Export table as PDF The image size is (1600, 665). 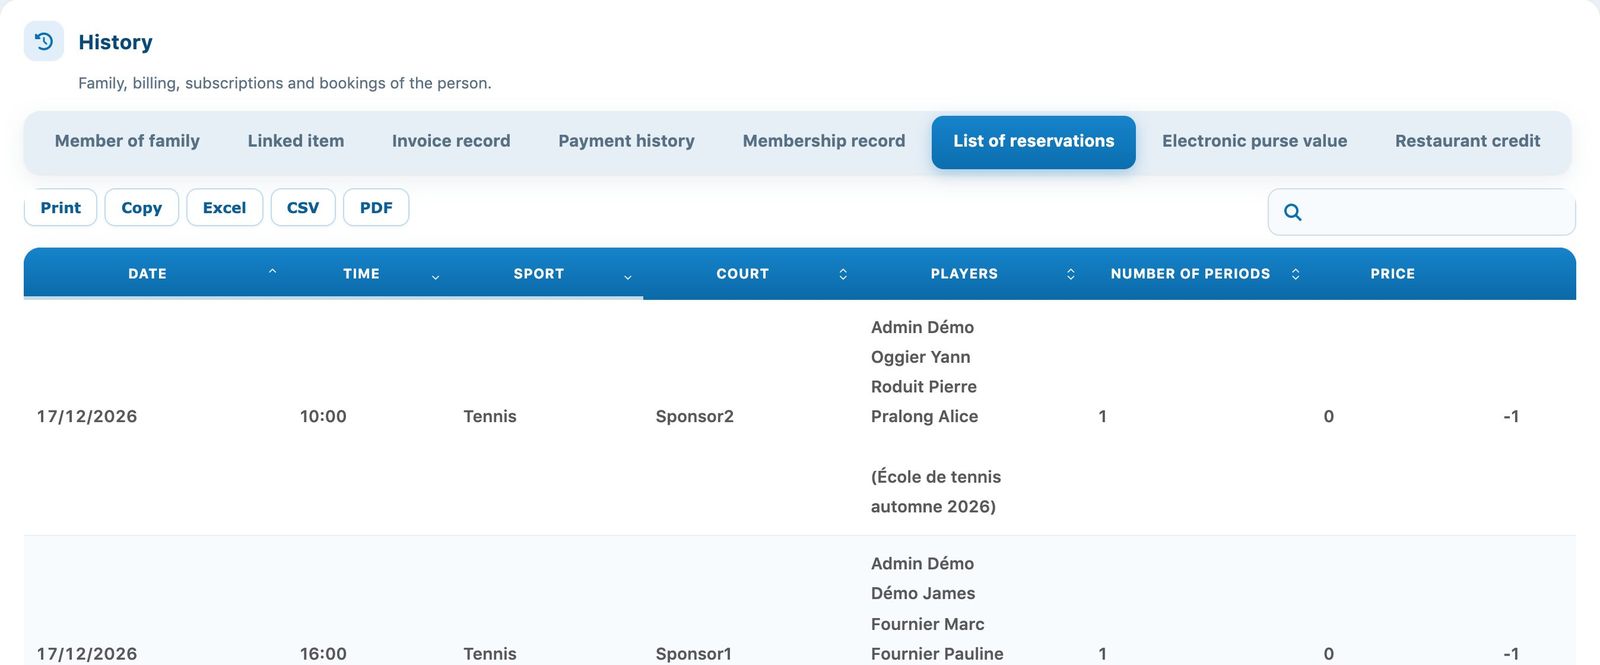click(x=376, y=207)
